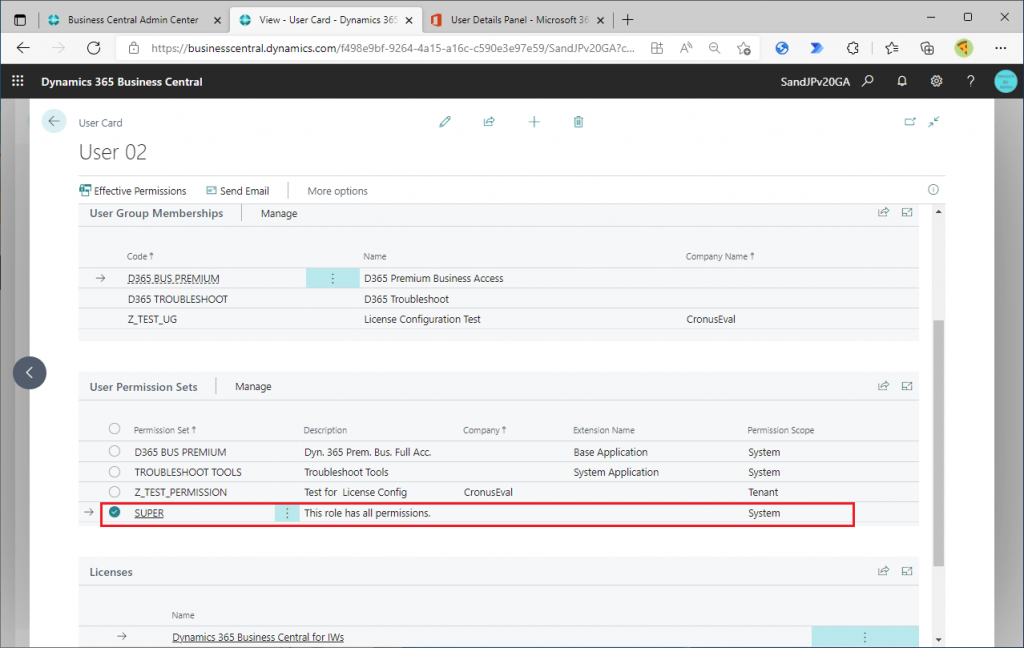The width and height of the screenshot is (1024, 648).
Task: Select the D365 TROUBLESHOOT group code cell
Action: click(178, 299)
